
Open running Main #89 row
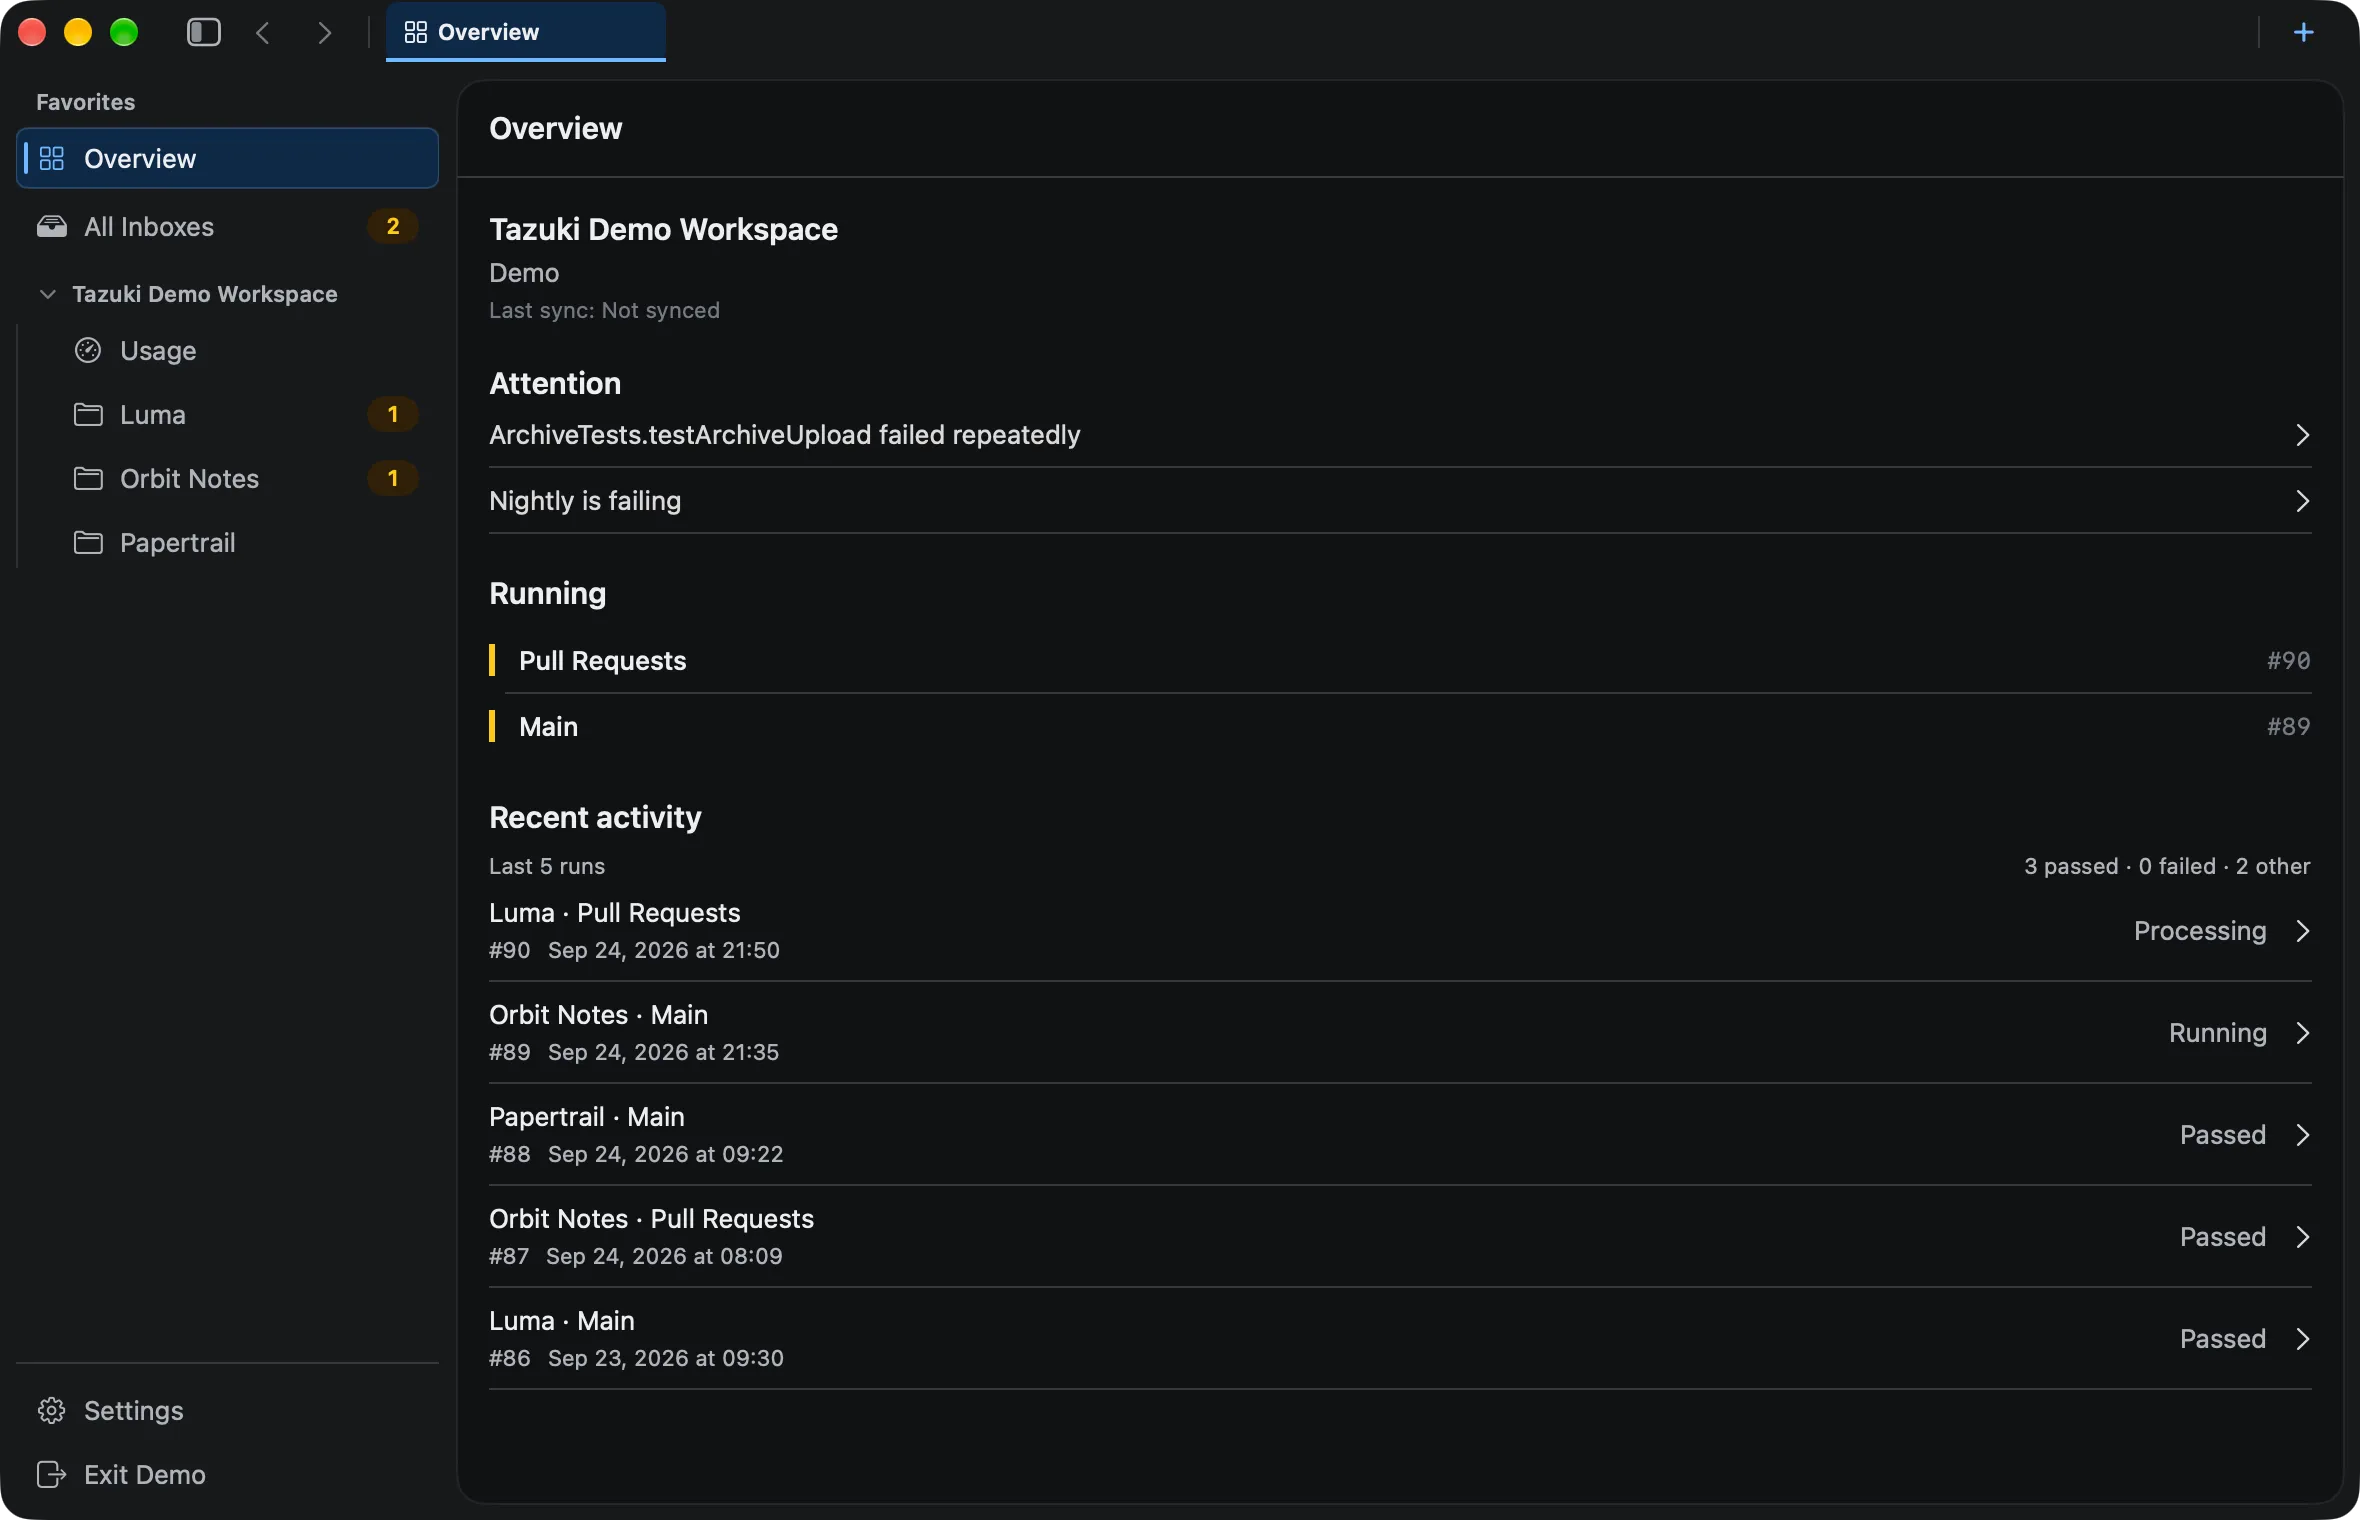tap(1400, 726)
